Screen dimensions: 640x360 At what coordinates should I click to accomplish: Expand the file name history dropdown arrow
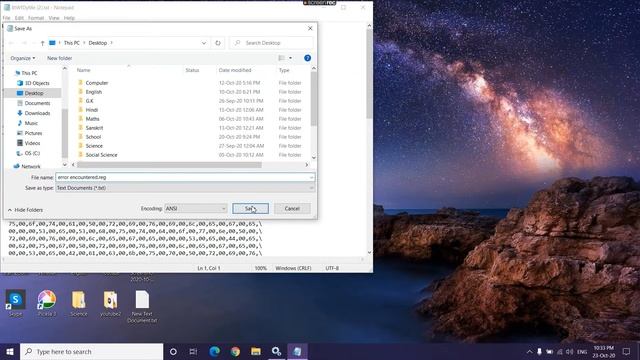point(311,177)
